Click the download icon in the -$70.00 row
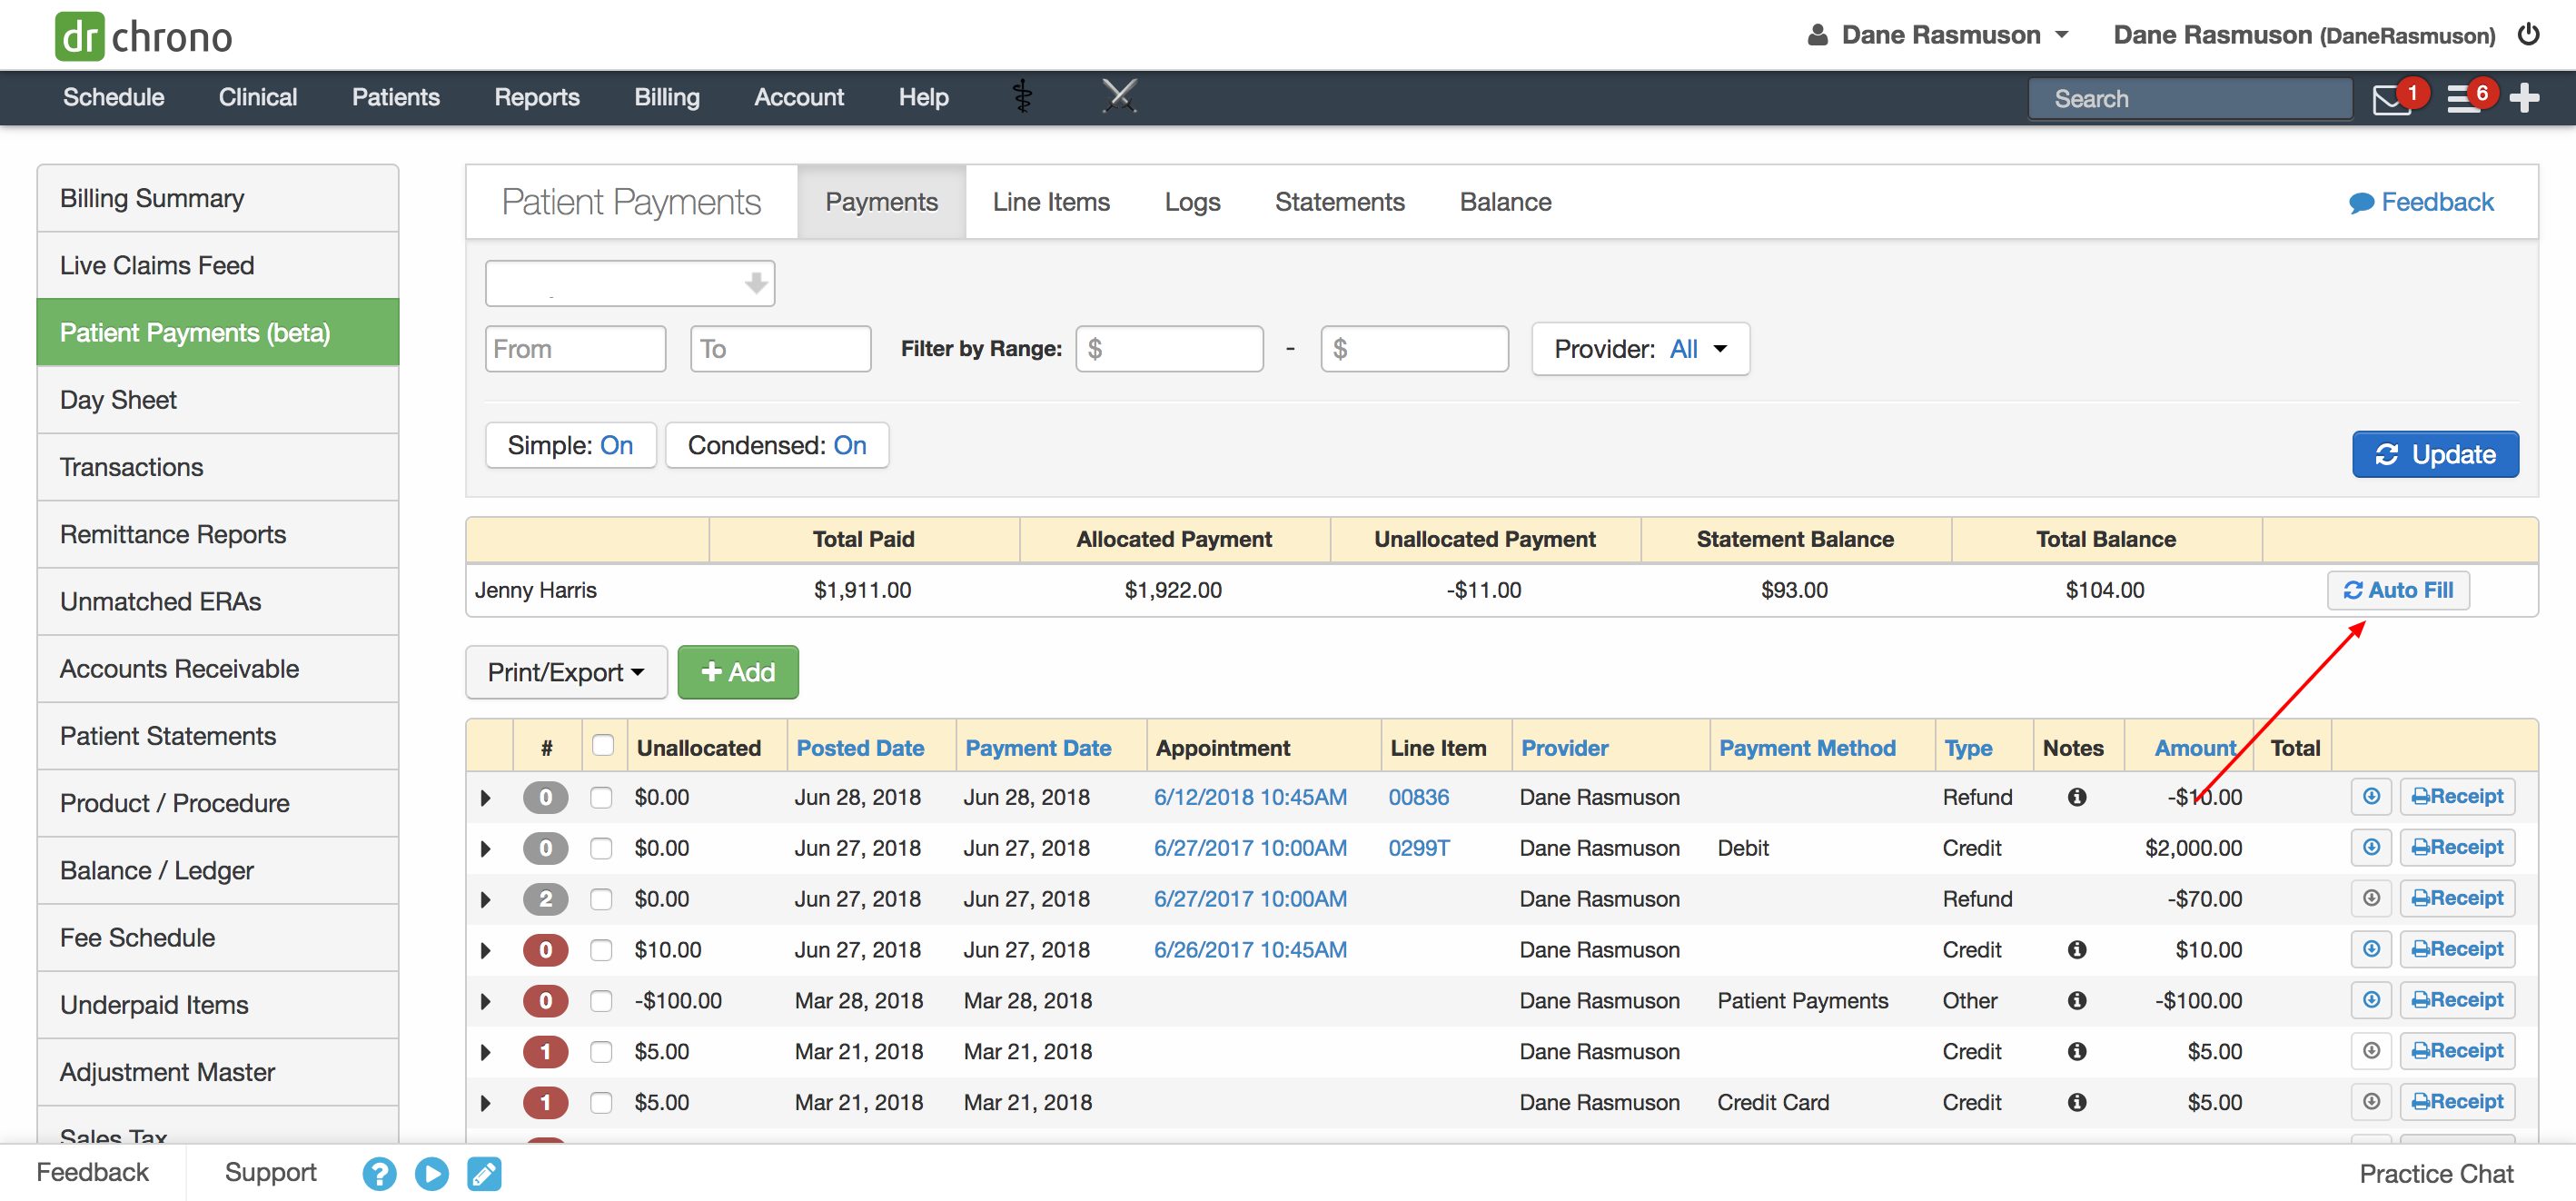The width and height of the screenshot is (2576, 1201). pyautogui.click(x=2371, y=898)
